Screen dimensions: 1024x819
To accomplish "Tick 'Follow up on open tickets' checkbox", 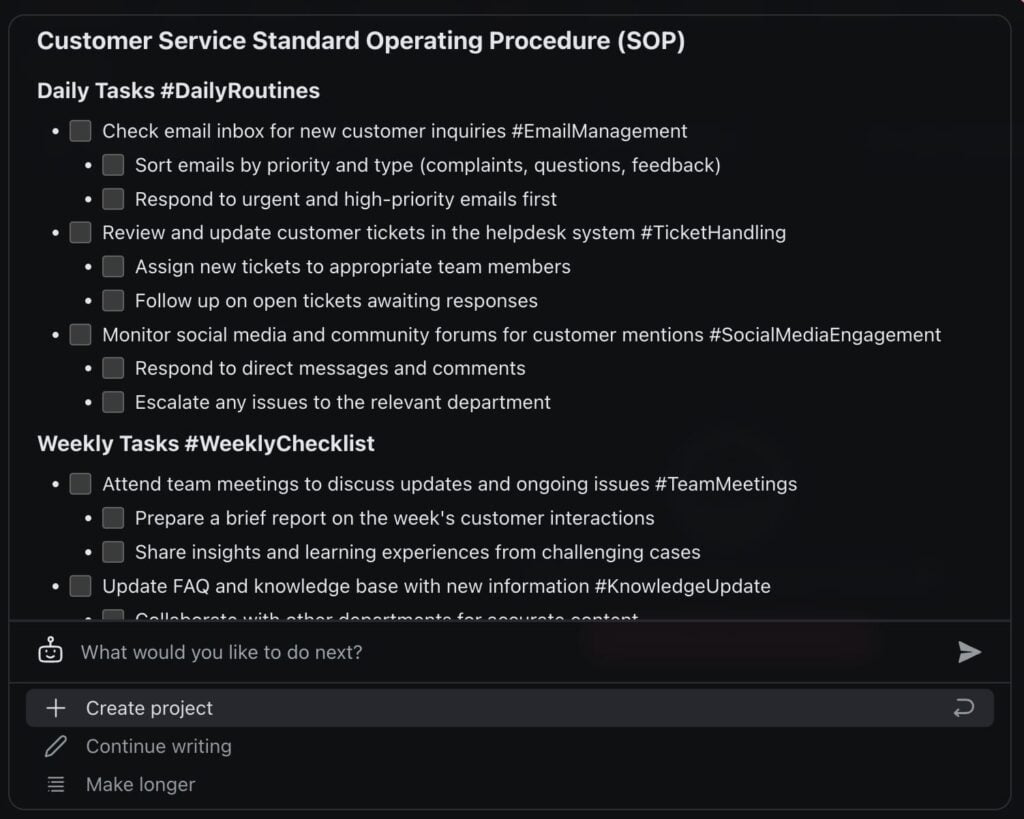I will pyautogui.click(x=113, y=301).
